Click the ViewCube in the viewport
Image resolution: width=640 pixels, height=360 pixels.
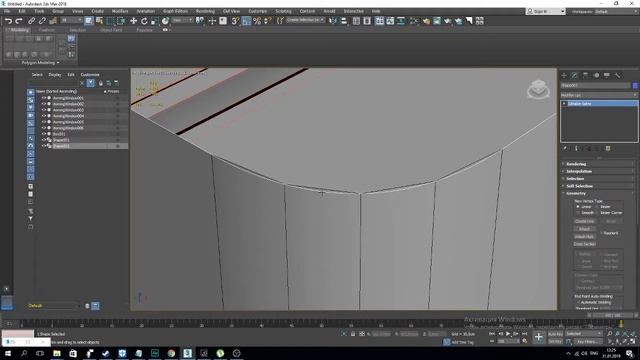[538, 89]
